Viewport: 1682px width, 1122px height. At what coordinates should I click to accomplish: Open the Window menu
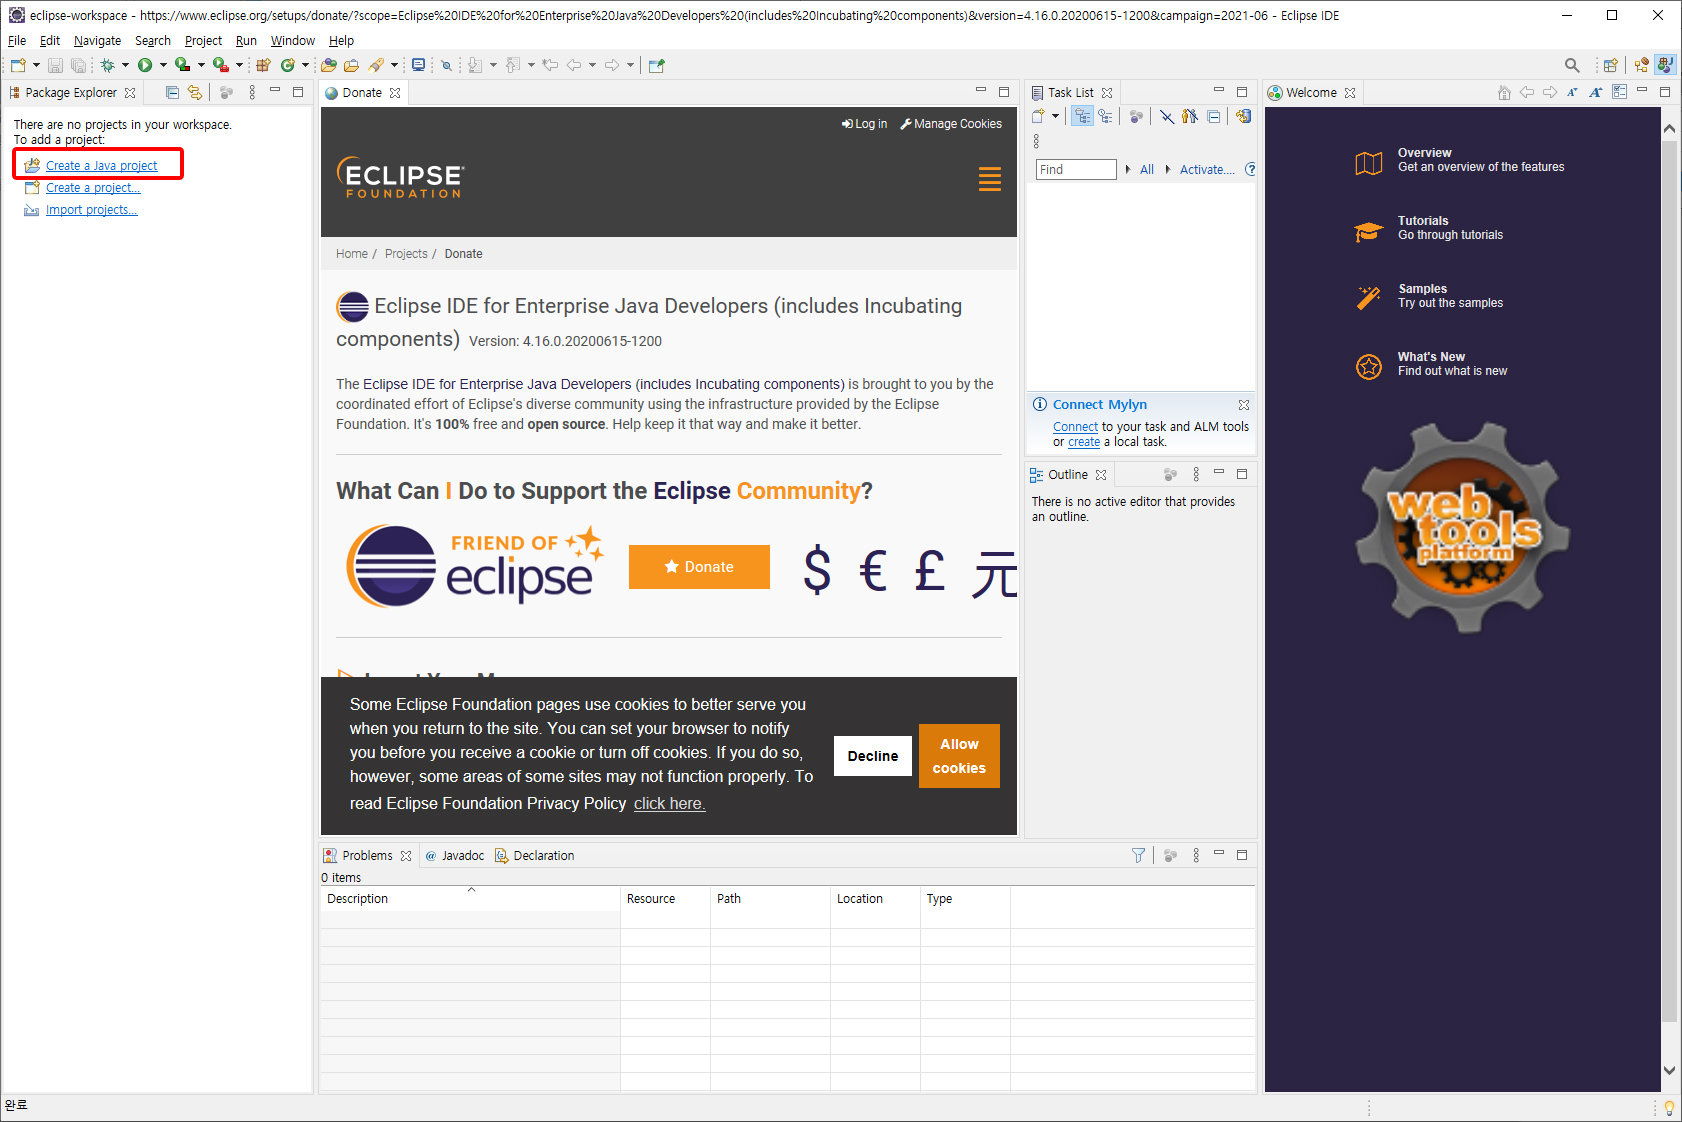(x=292, y=41)
